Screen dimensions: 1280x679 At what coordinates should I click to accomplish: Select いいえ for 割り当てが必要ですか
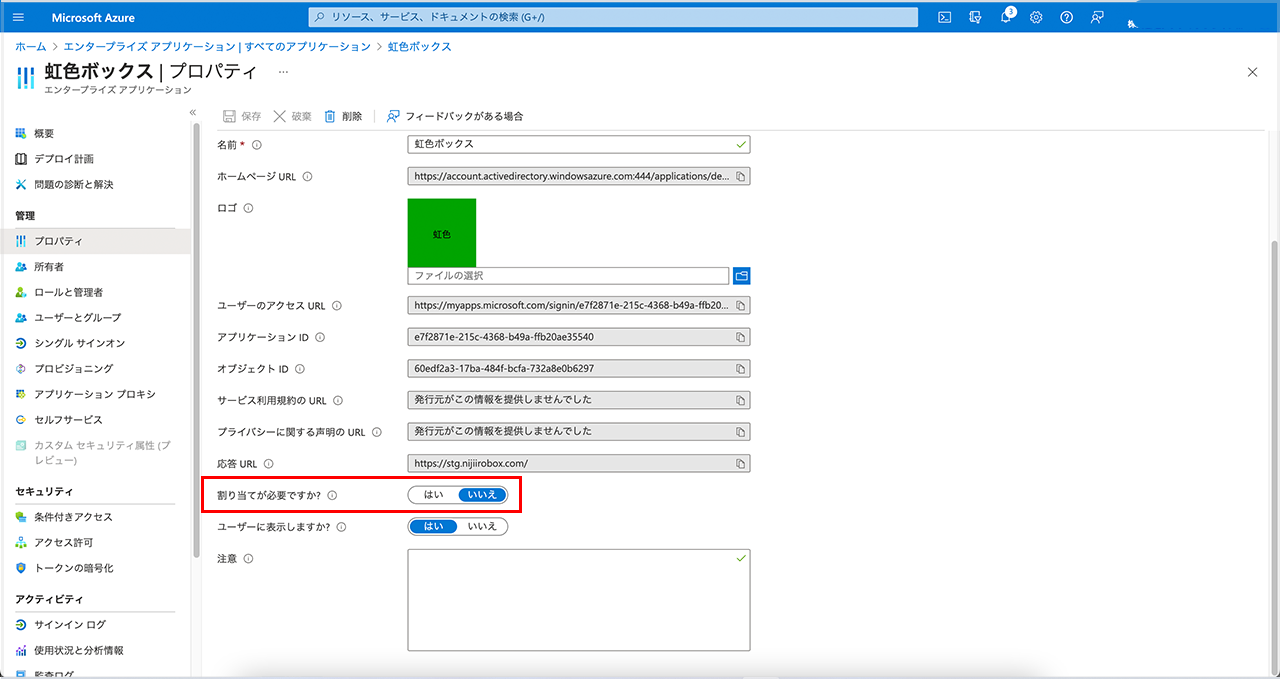tap(483, 494)
